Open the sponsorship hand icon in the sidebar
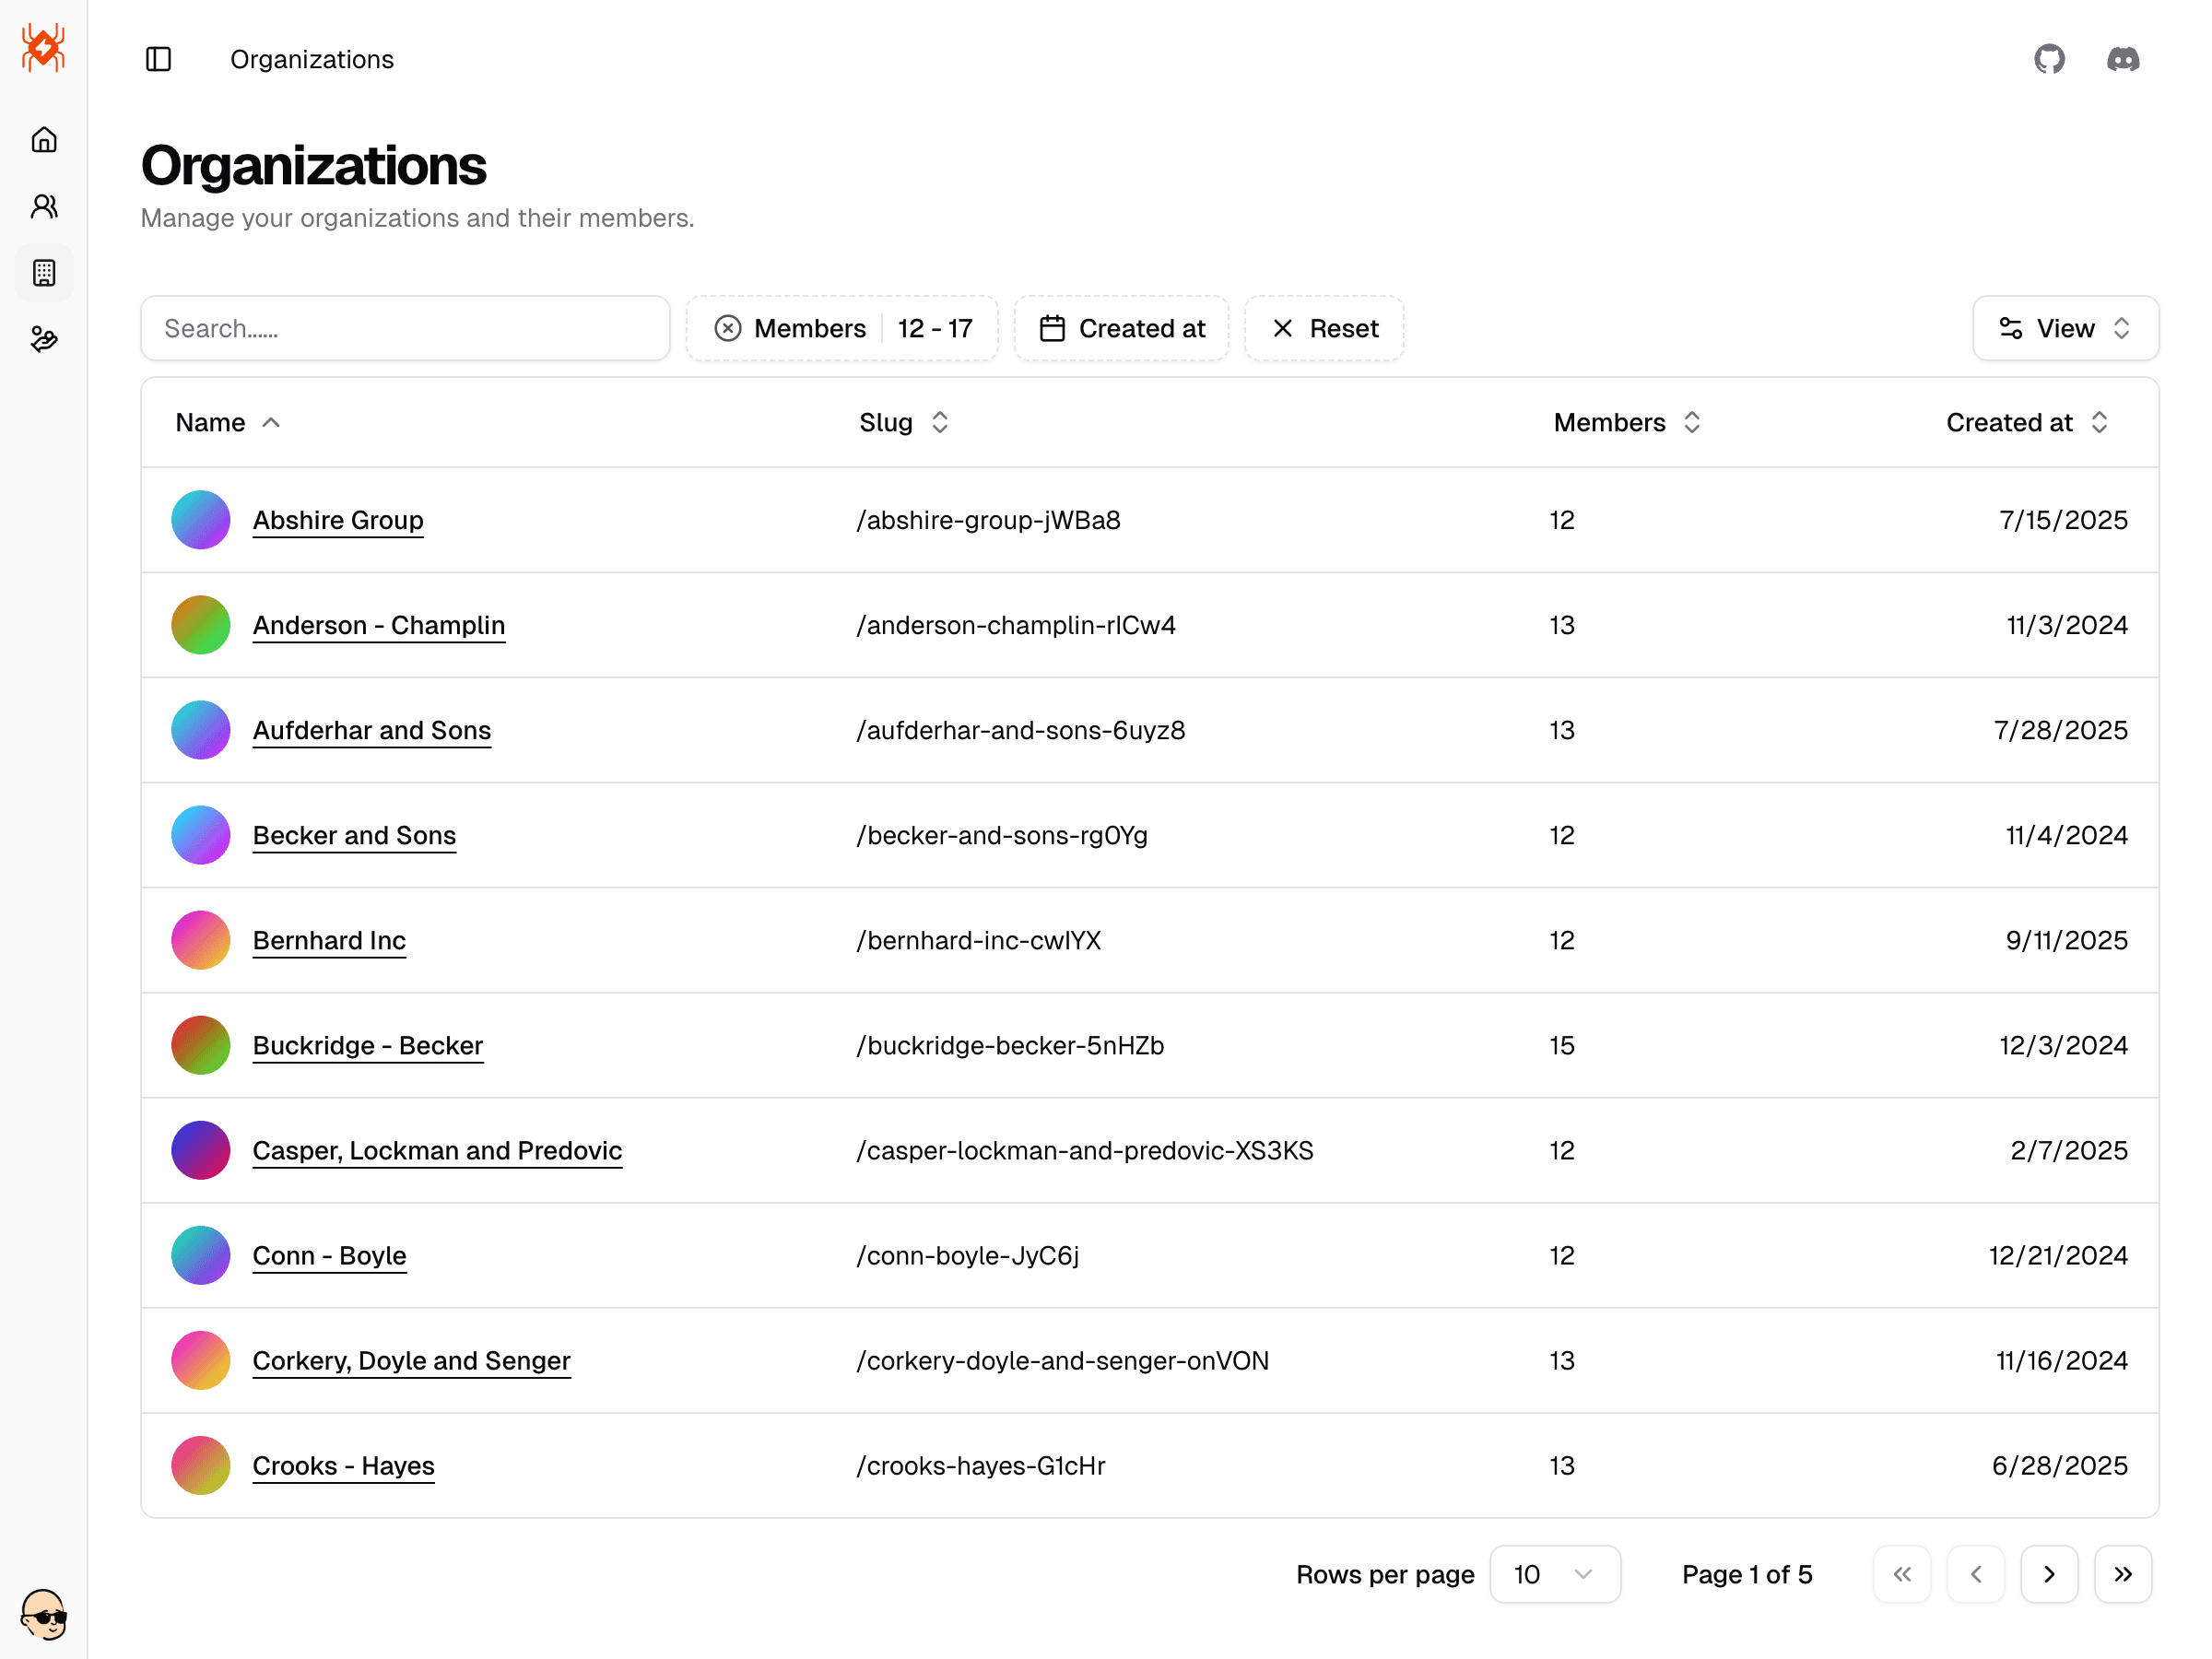 point(44,339)
